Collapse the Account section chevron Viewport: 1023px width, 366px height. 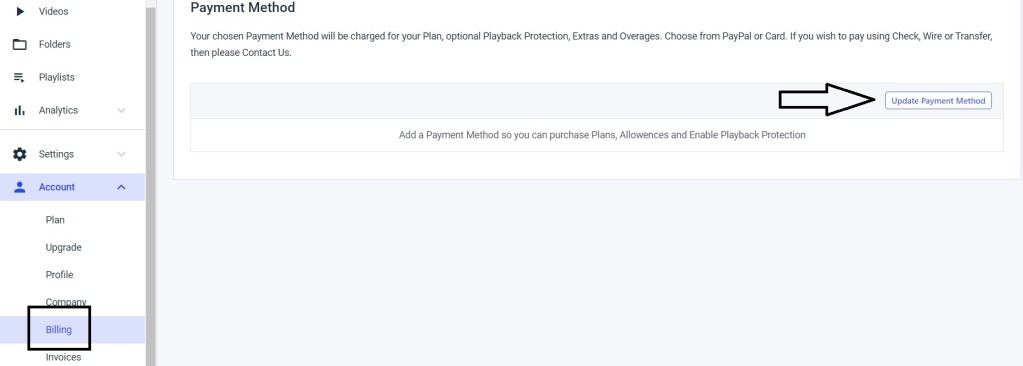pyautogui.click(x=121, y=187)
